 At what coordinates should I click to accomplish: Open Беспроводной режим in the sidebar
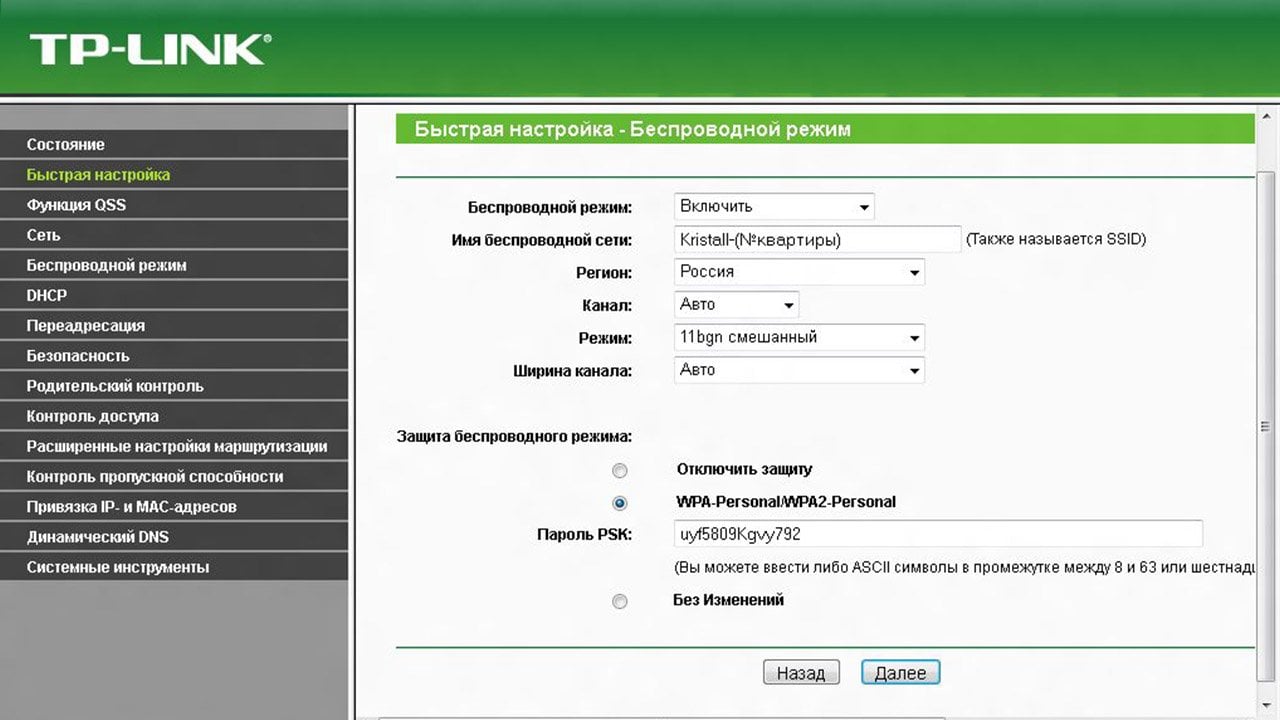[x=174, y=265]
